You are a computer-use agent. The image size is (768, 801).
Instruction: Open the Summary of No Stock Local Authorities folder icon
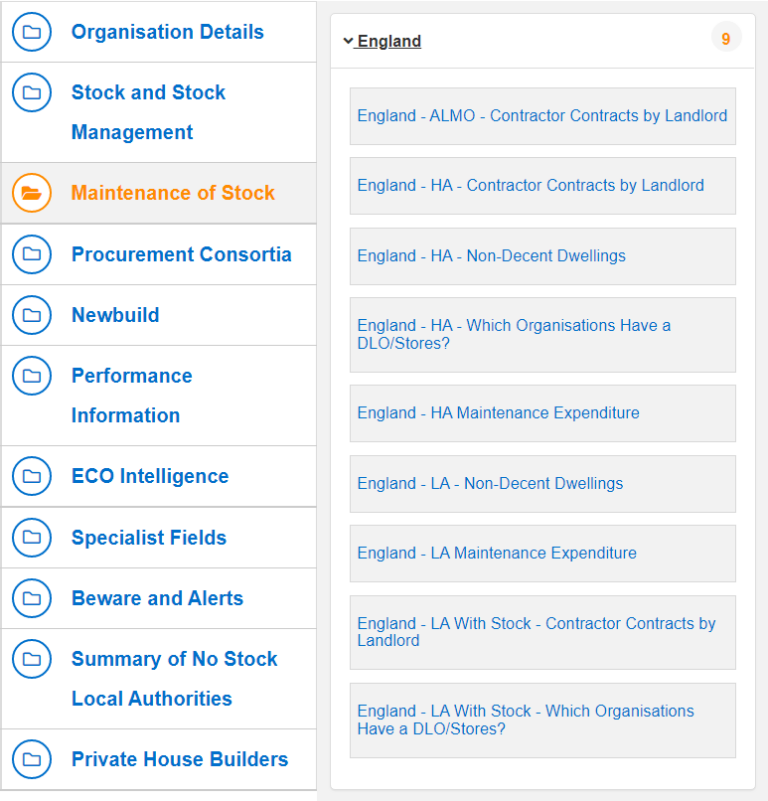click(x=32, y=659)
